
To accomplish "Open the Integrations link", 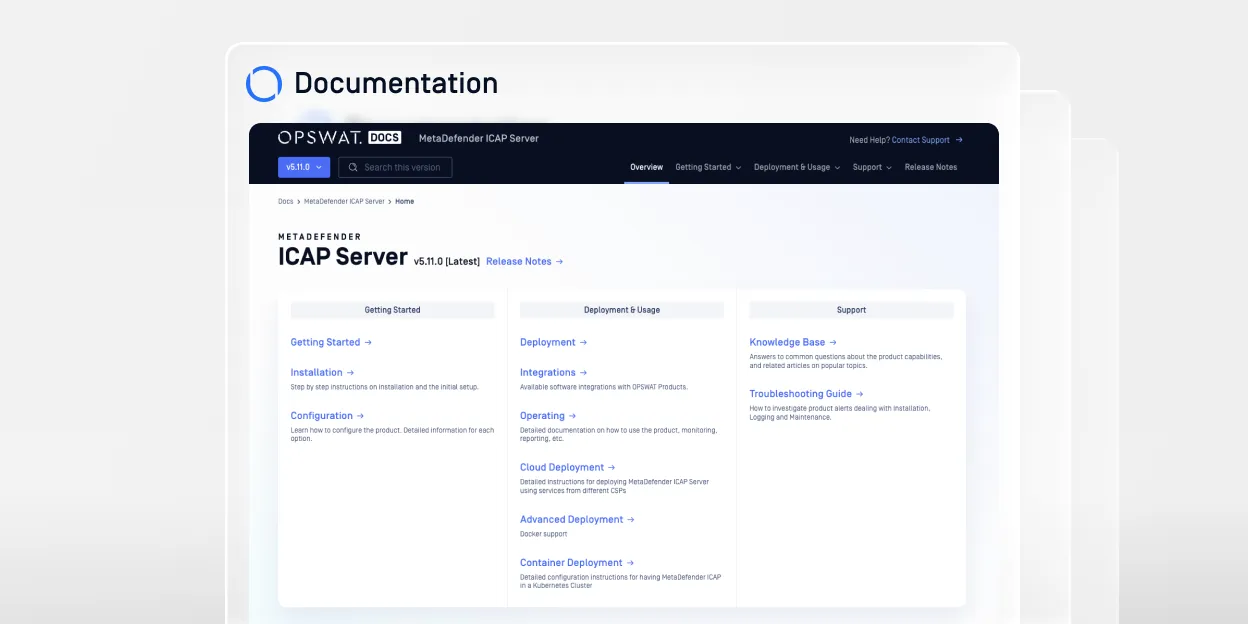I will click(x=553, y=372).
